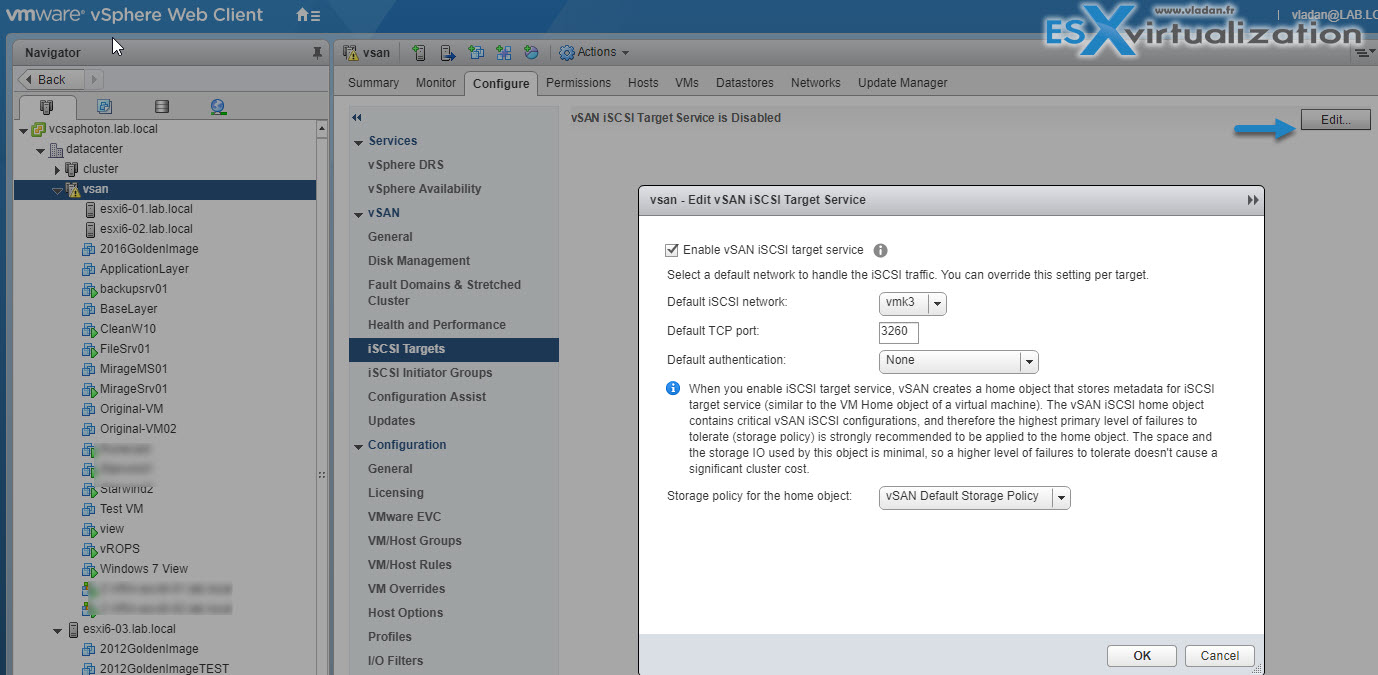The height and width of the screenshot is (675, 1378).
Task: Click the Move Hosts into Cluster icon
Action: click(448, 52)
